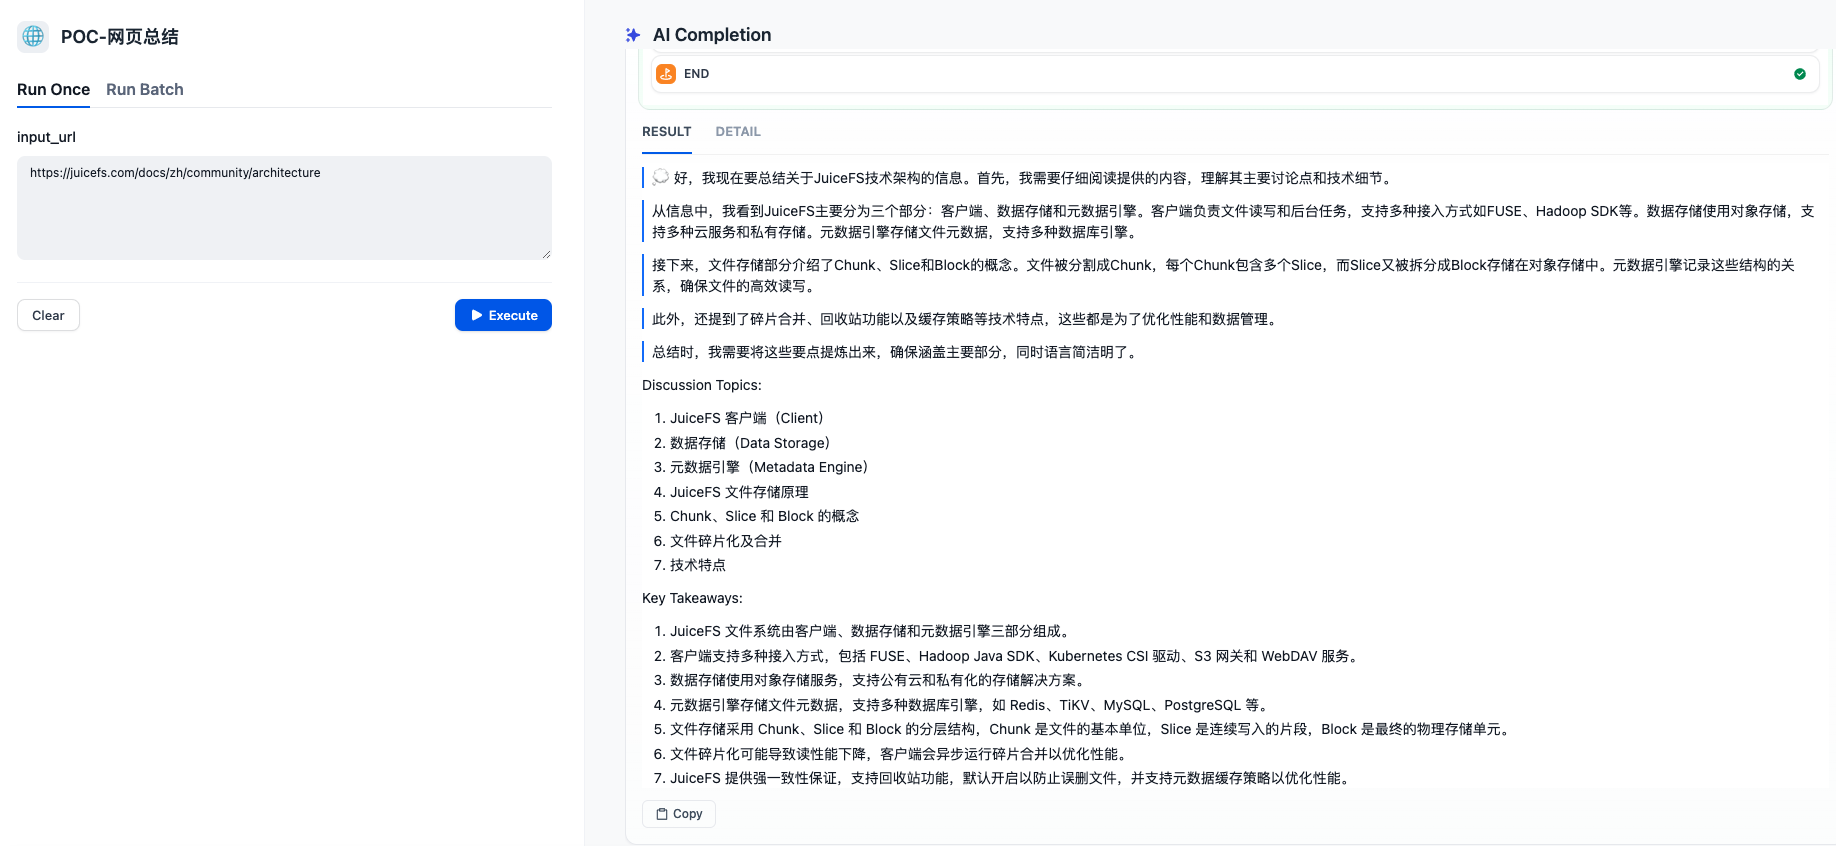
Task: Click the globe app icon beside POC-网页总结
Action: tap(33, 36)
